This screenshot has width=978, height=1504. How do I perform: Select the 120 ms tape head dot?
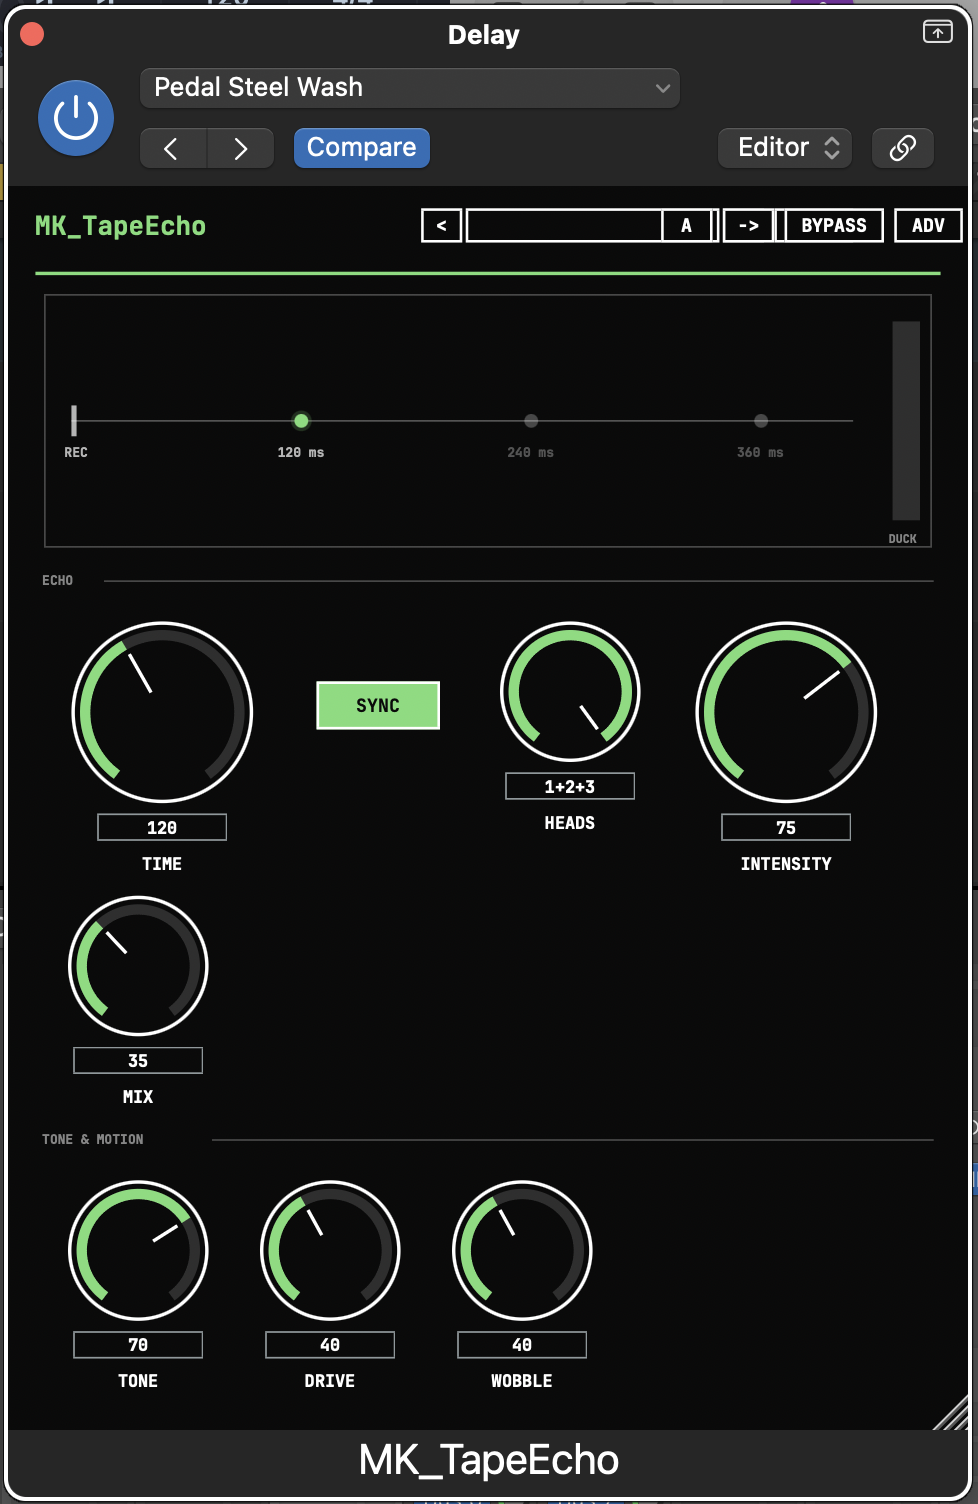[301, 421]
